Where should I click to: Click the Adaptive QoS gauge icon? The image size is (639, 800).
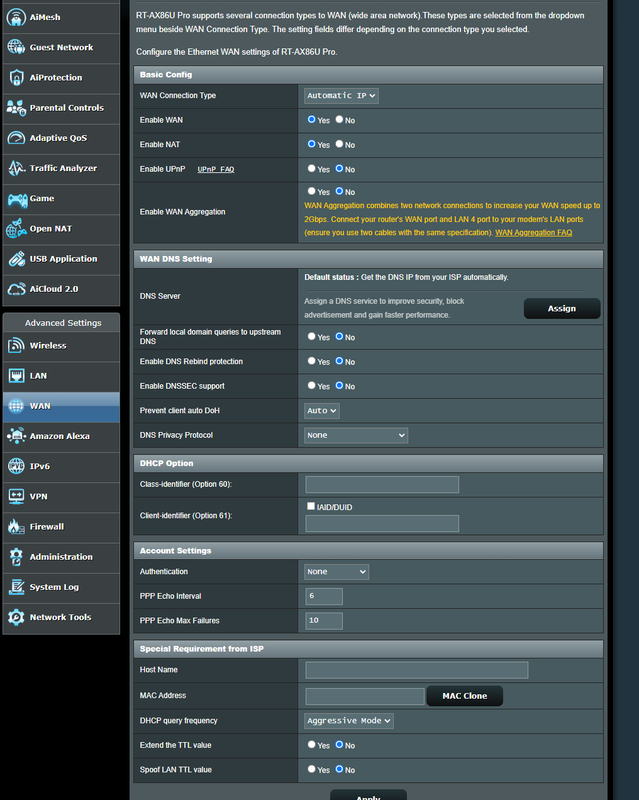coord(16,138)
